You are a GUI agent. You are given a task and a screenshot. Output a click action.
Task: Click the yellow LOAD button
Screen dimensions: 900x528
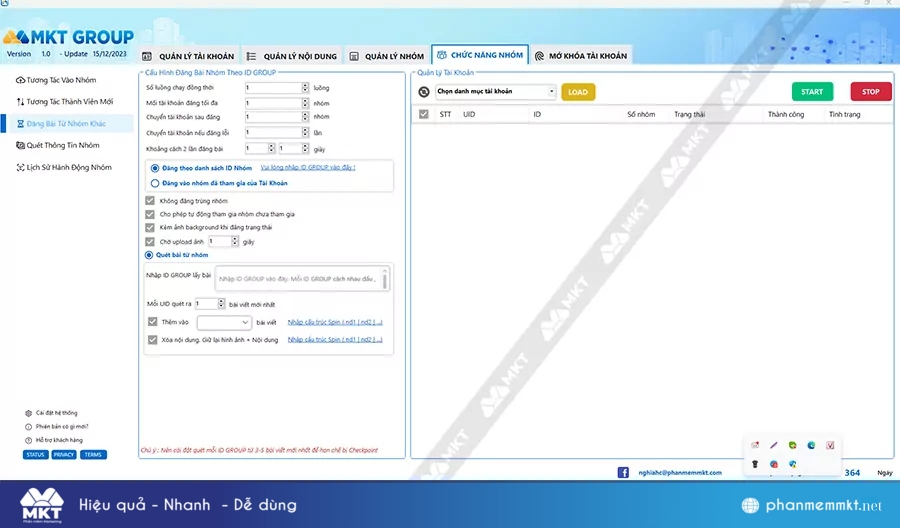578,92
